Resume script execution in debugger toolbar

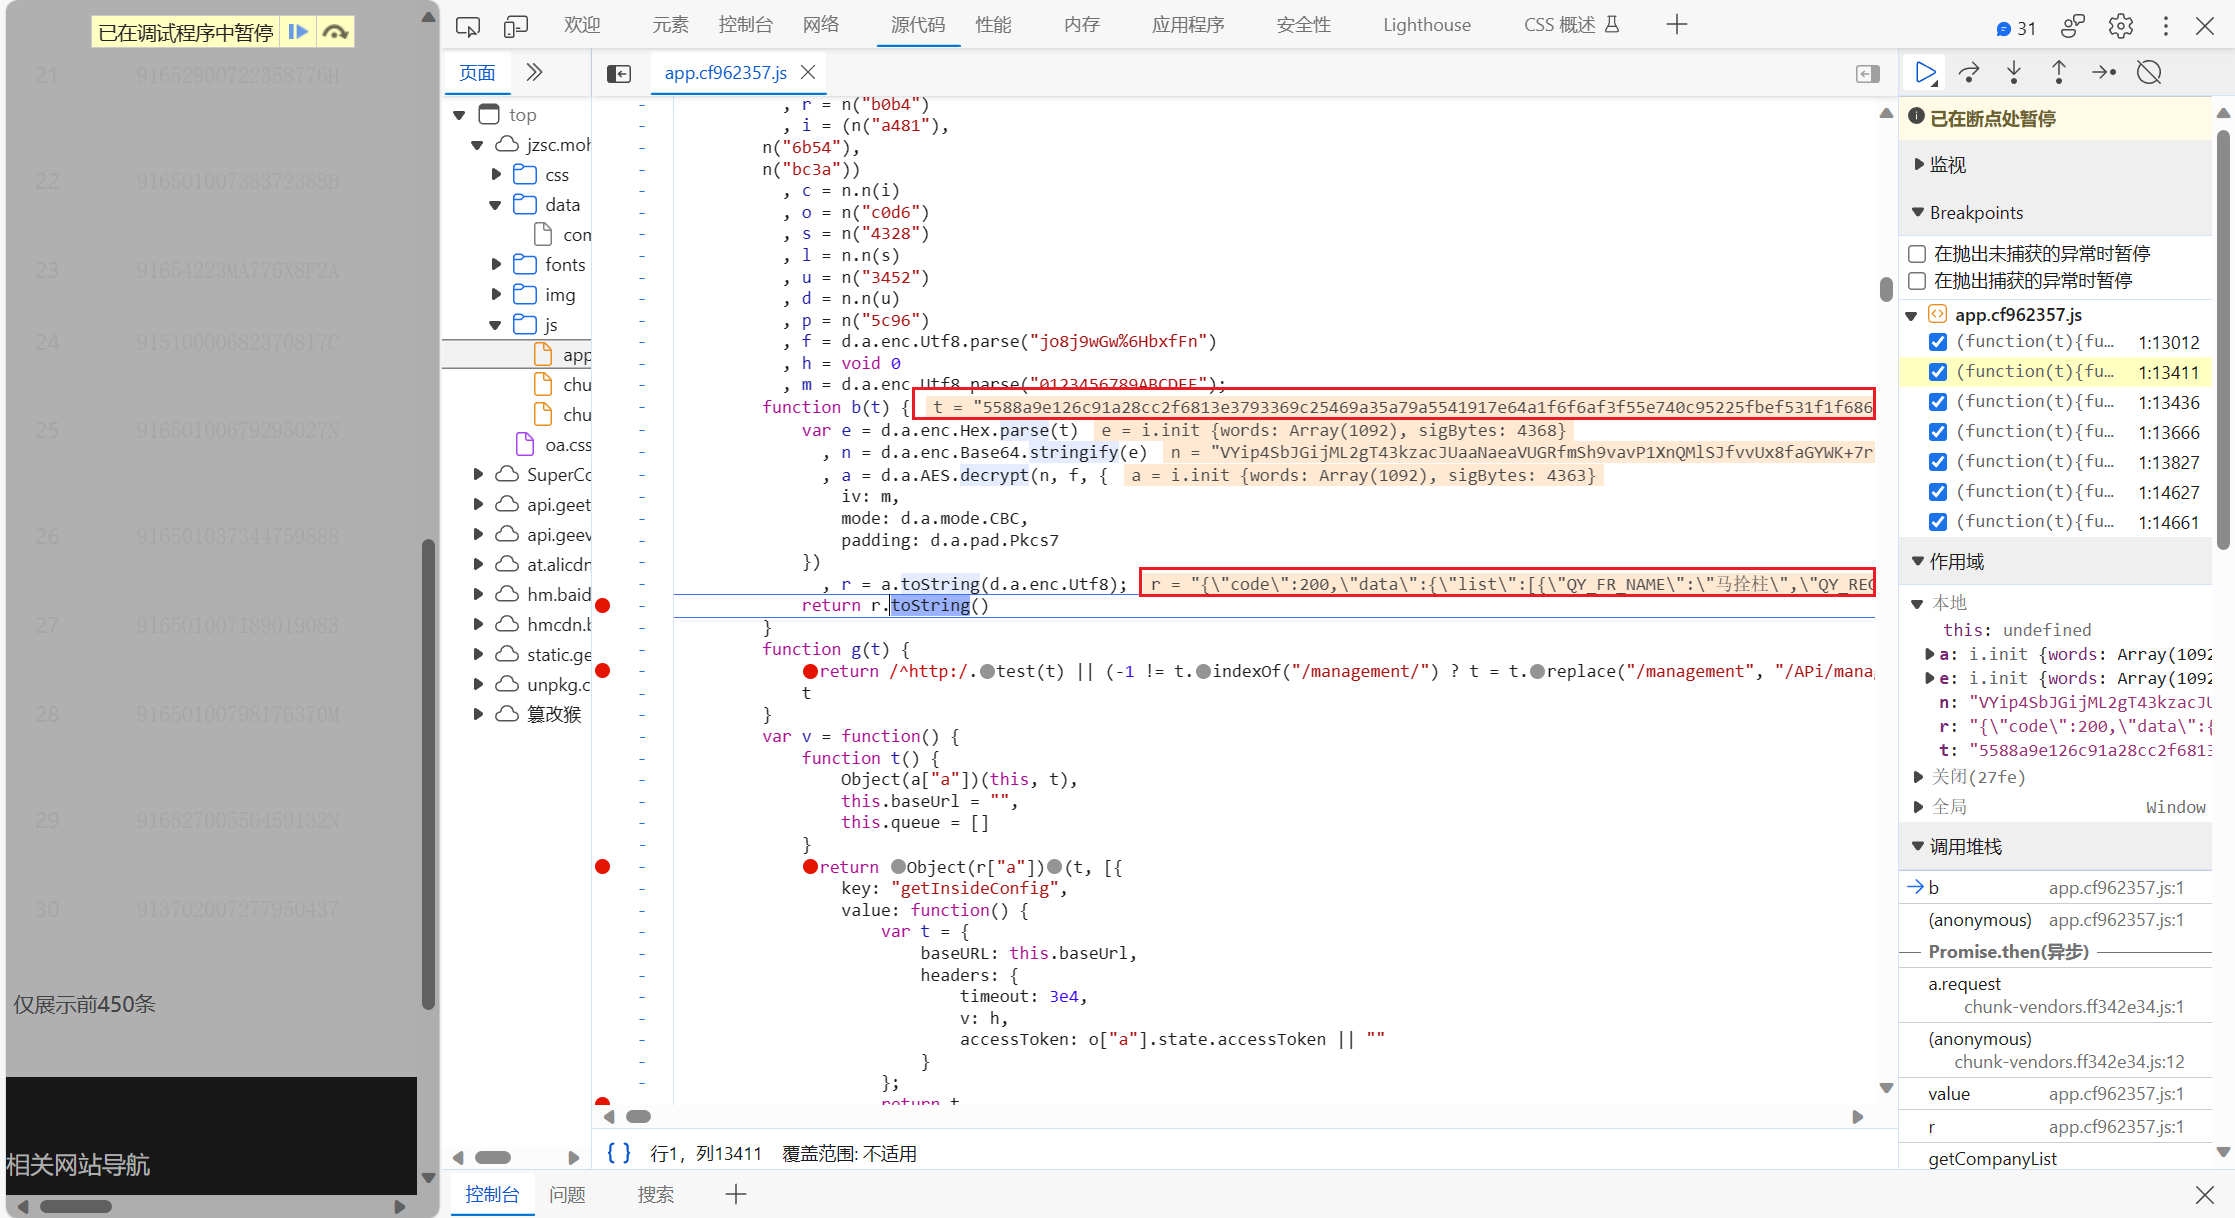pyautogui.click(x=1924, y=72)
